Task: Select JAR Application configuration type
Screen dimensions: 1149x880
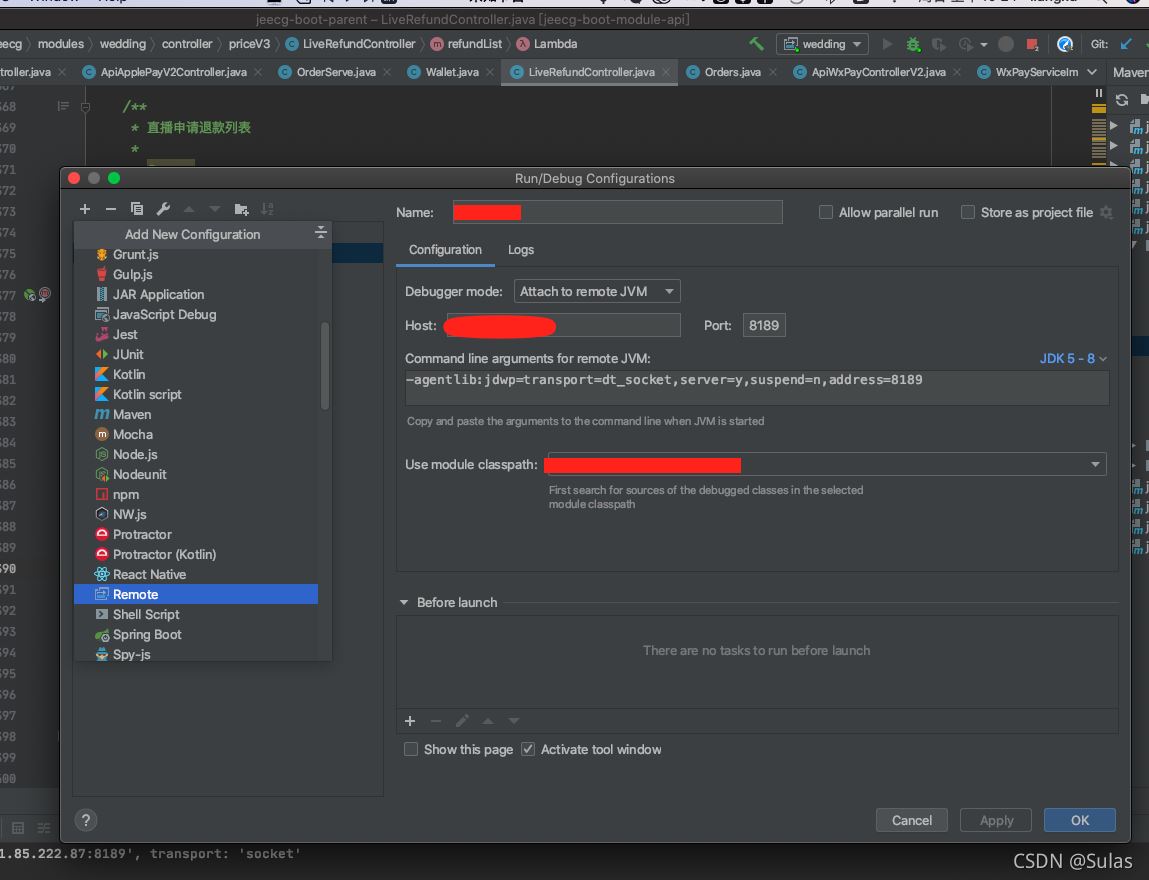Action: tap(196, 295)
